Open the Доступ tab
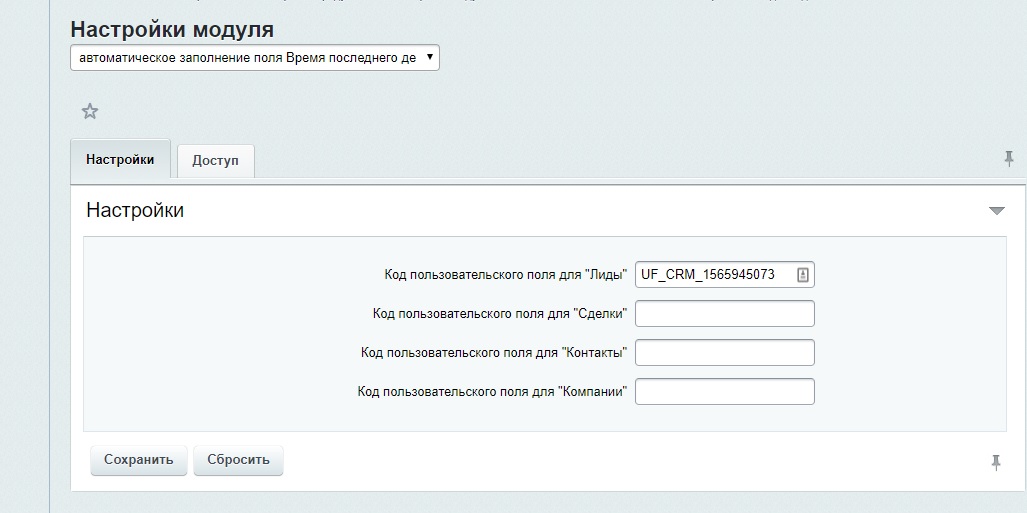The width and height of the screenshot is (1027, 513). (215, 161)
